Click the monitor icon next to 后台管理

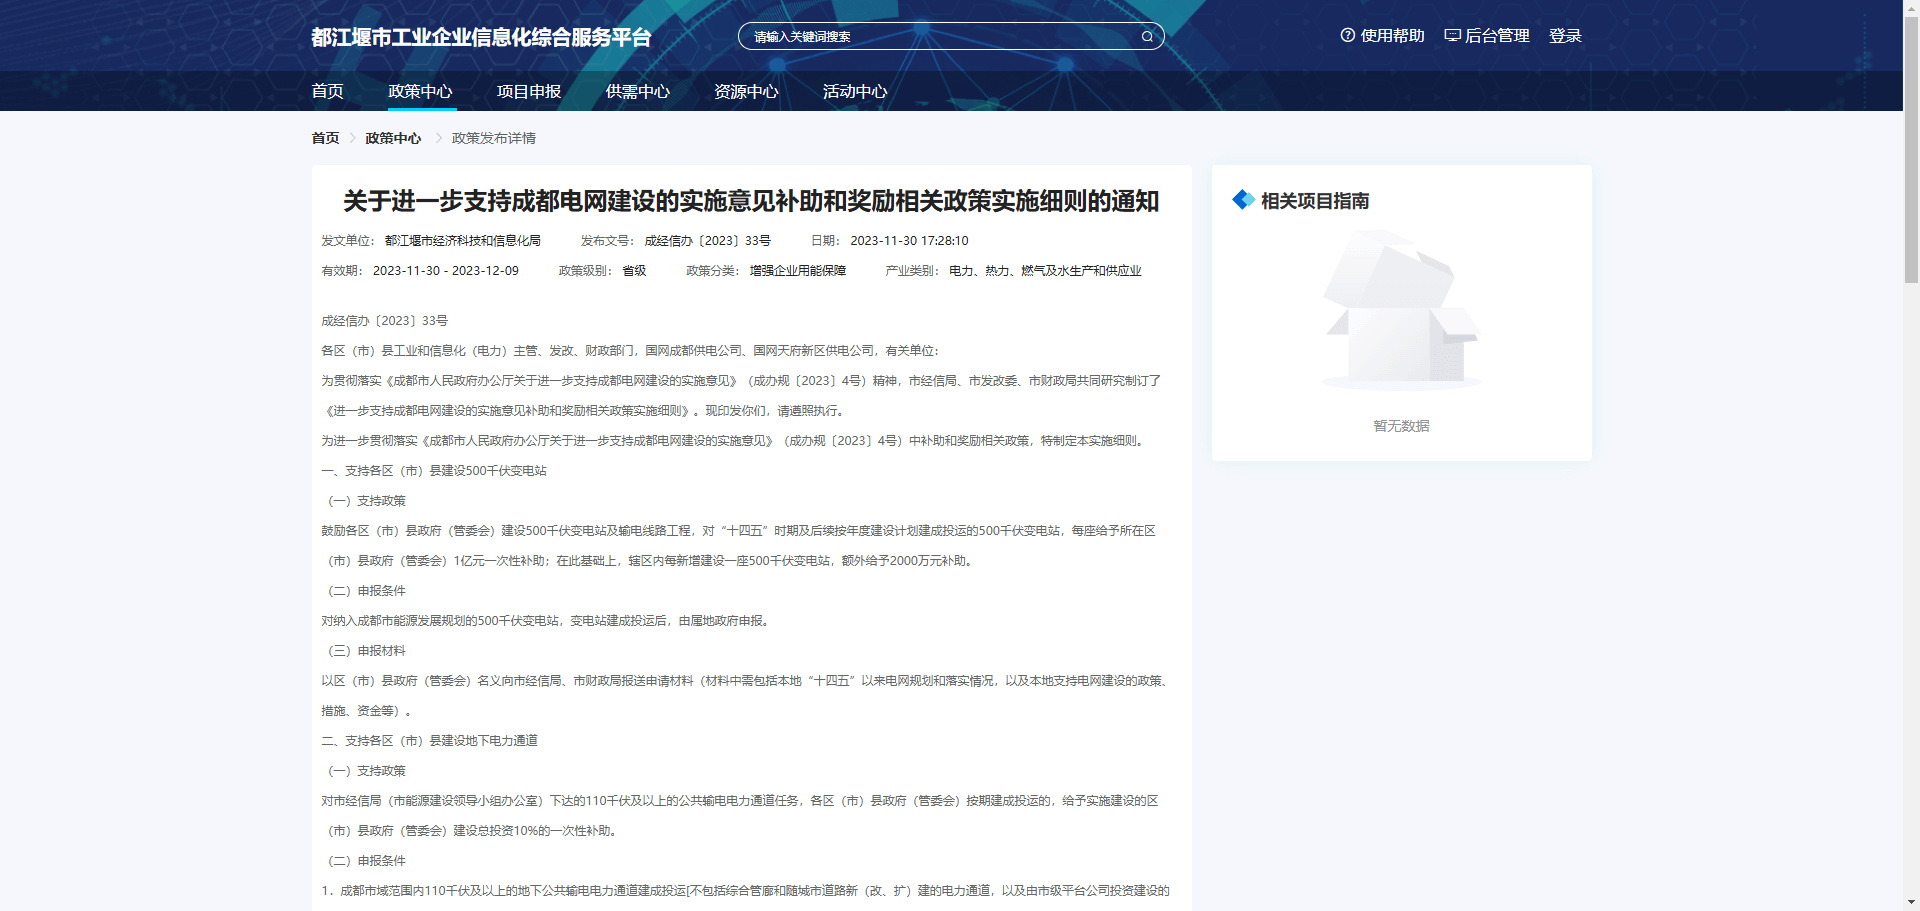point(1452,34)
